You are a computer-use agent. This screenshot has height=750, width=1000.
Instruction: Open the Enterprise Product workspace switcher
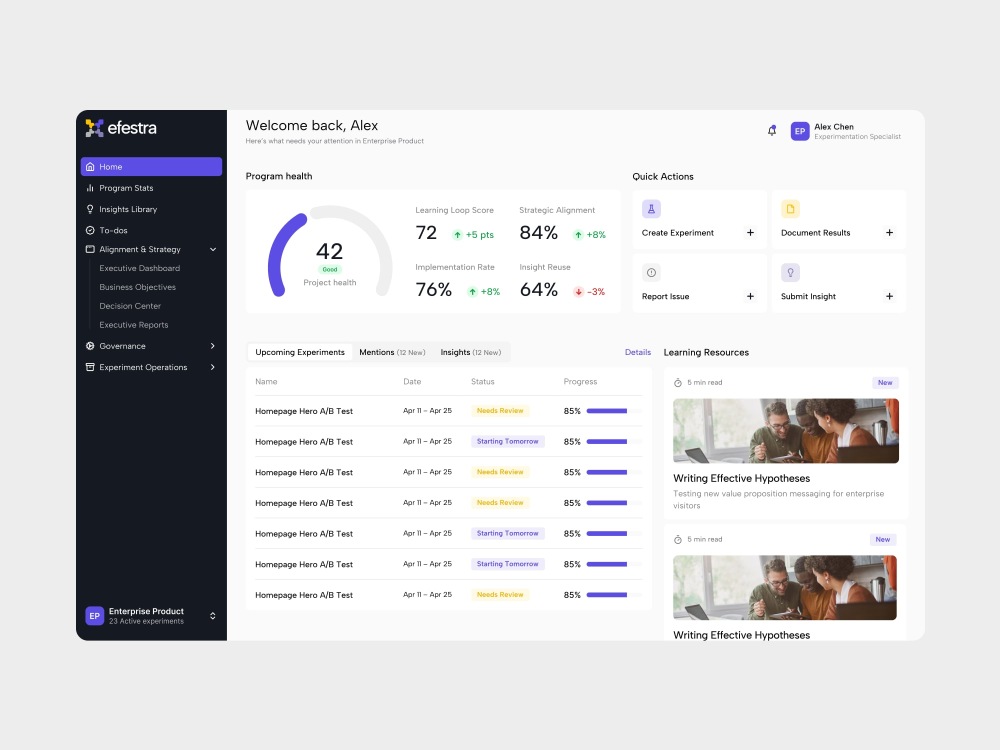151,616
